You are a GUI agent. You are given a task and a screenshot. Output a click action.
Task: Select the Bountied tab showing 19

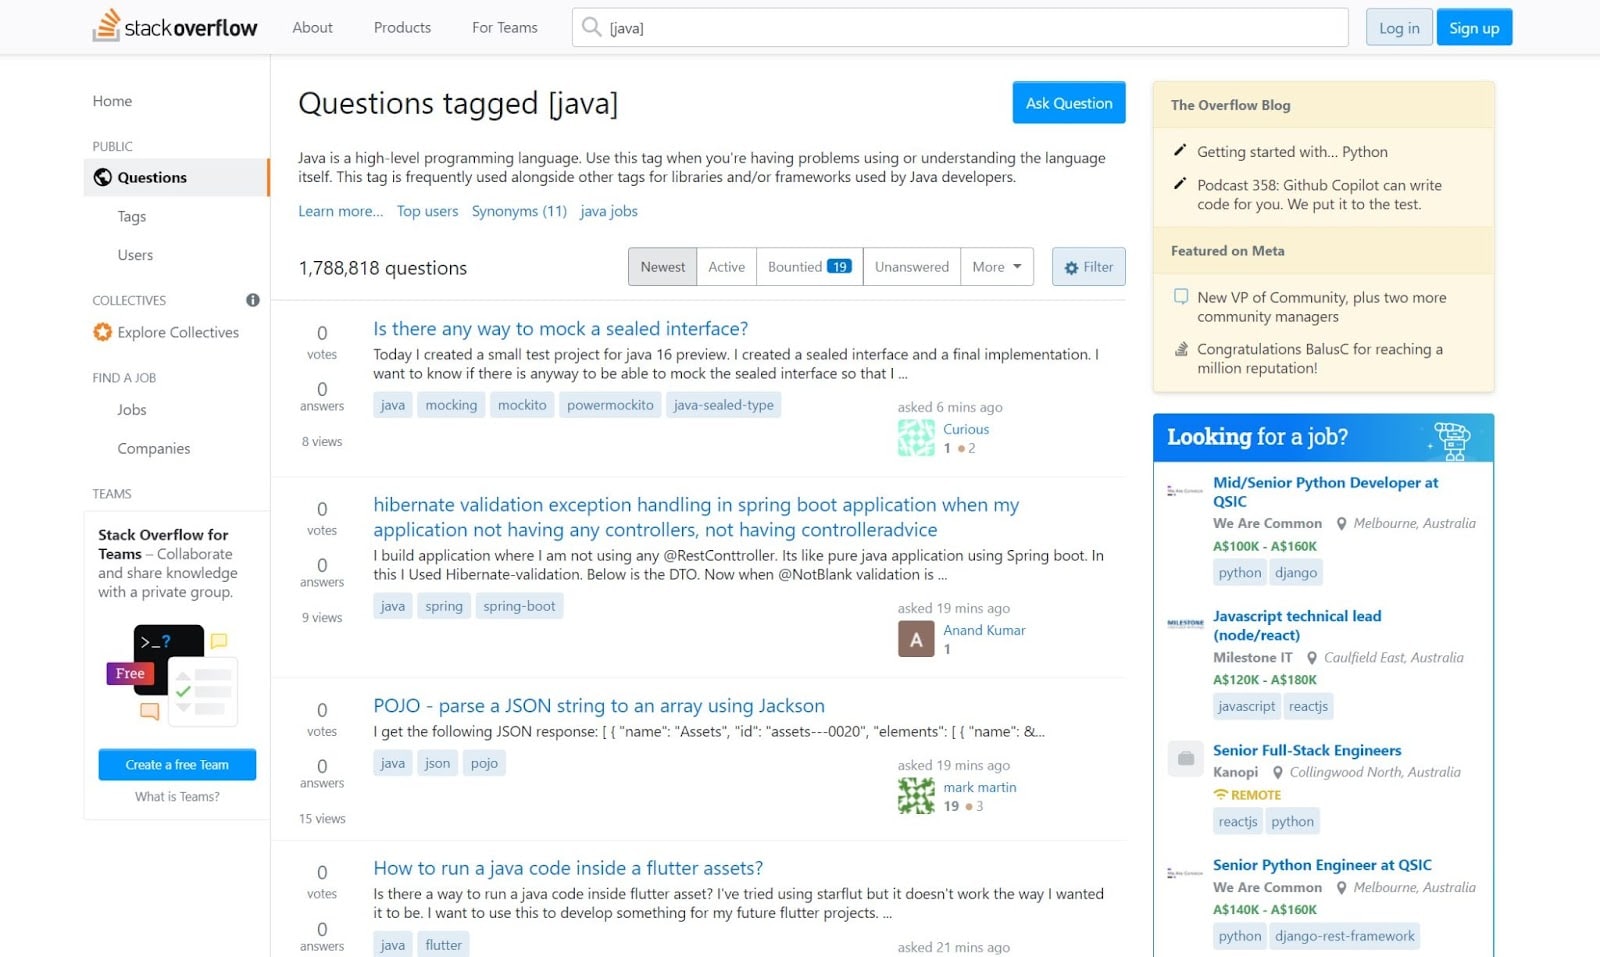pyautogui.click(x=808, y=266)
